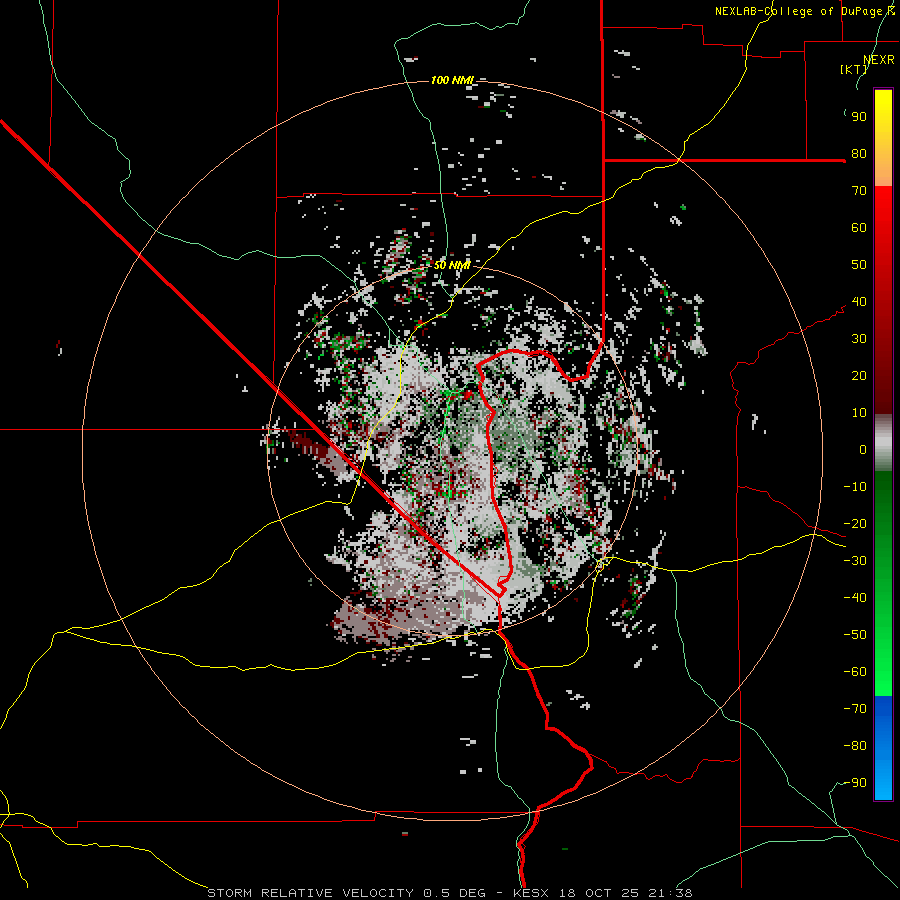Click the STORM RELATIVE VELOCITY caption text

click(x=310, y=893)
